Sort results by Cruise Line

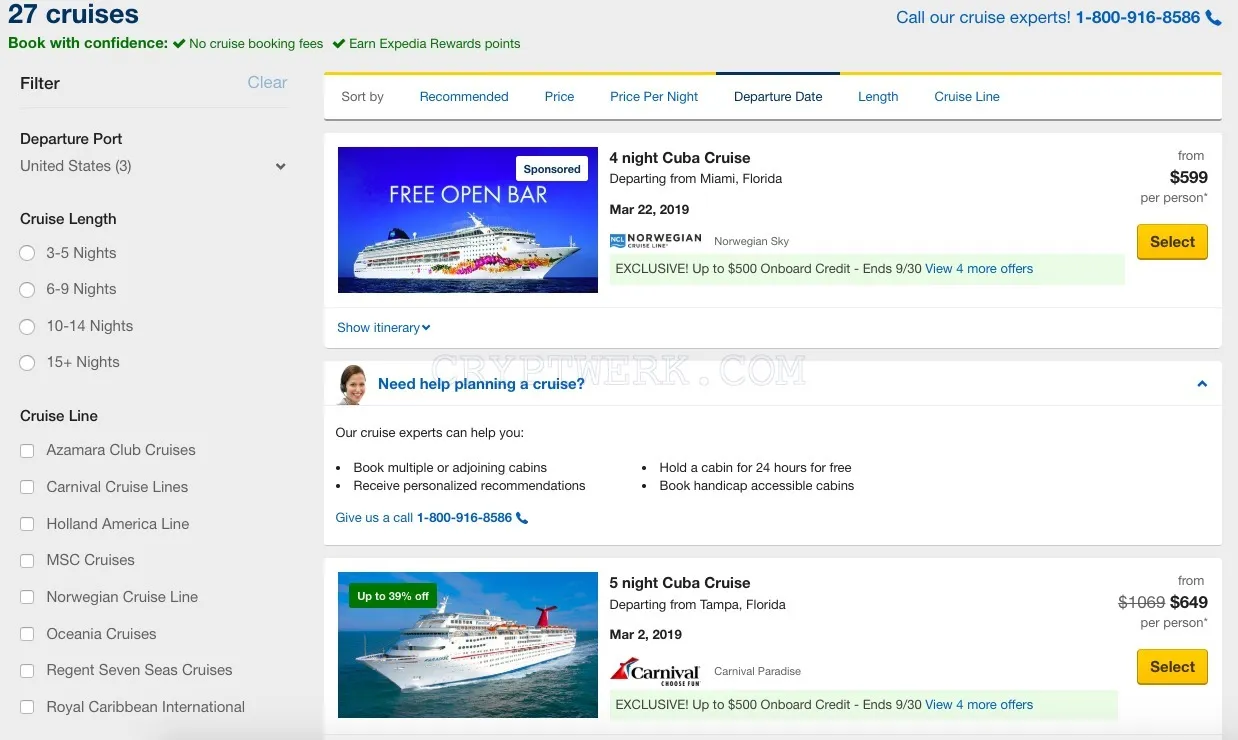pyautogui.click(x=967, y=97)
